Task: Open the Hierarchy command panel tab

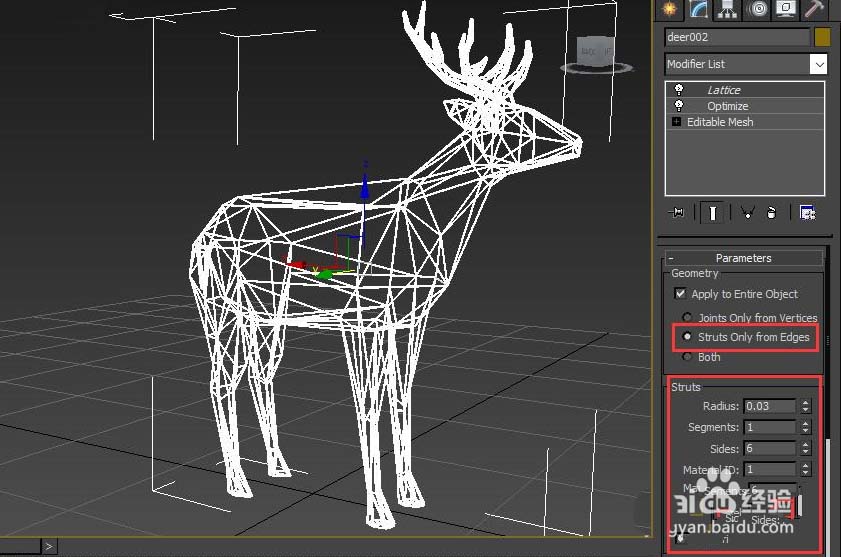Action: [x=727, y=9]
